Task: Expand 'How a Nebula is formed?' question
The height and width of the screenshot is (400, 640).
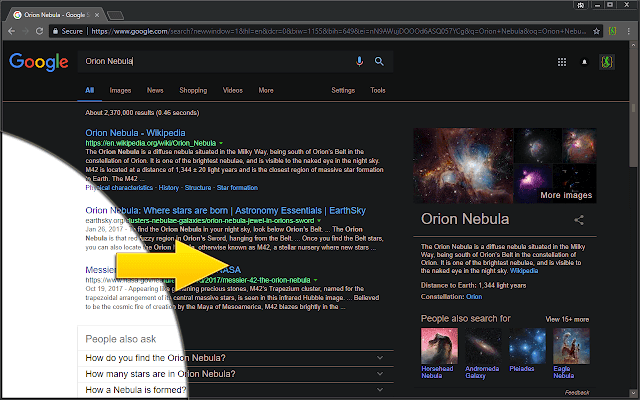Action: 236,390
